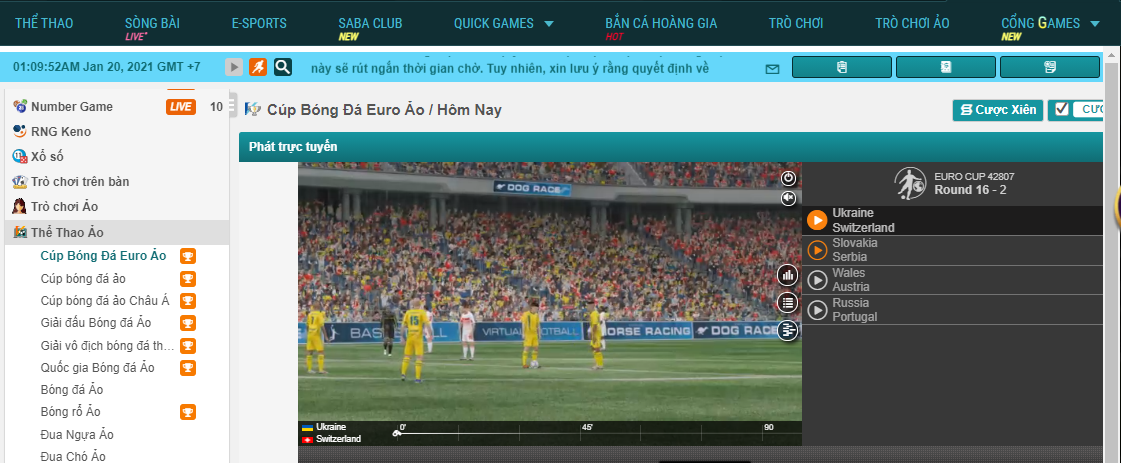Open bar chart statistics icon on video
The height and width of the screenshot is (463, 1121).
(x=788, y=275)
